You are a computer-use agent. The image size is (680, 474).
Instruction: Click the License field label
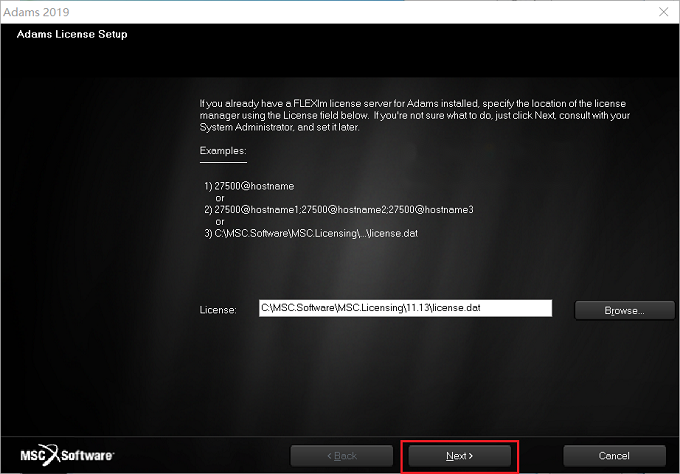218,310
